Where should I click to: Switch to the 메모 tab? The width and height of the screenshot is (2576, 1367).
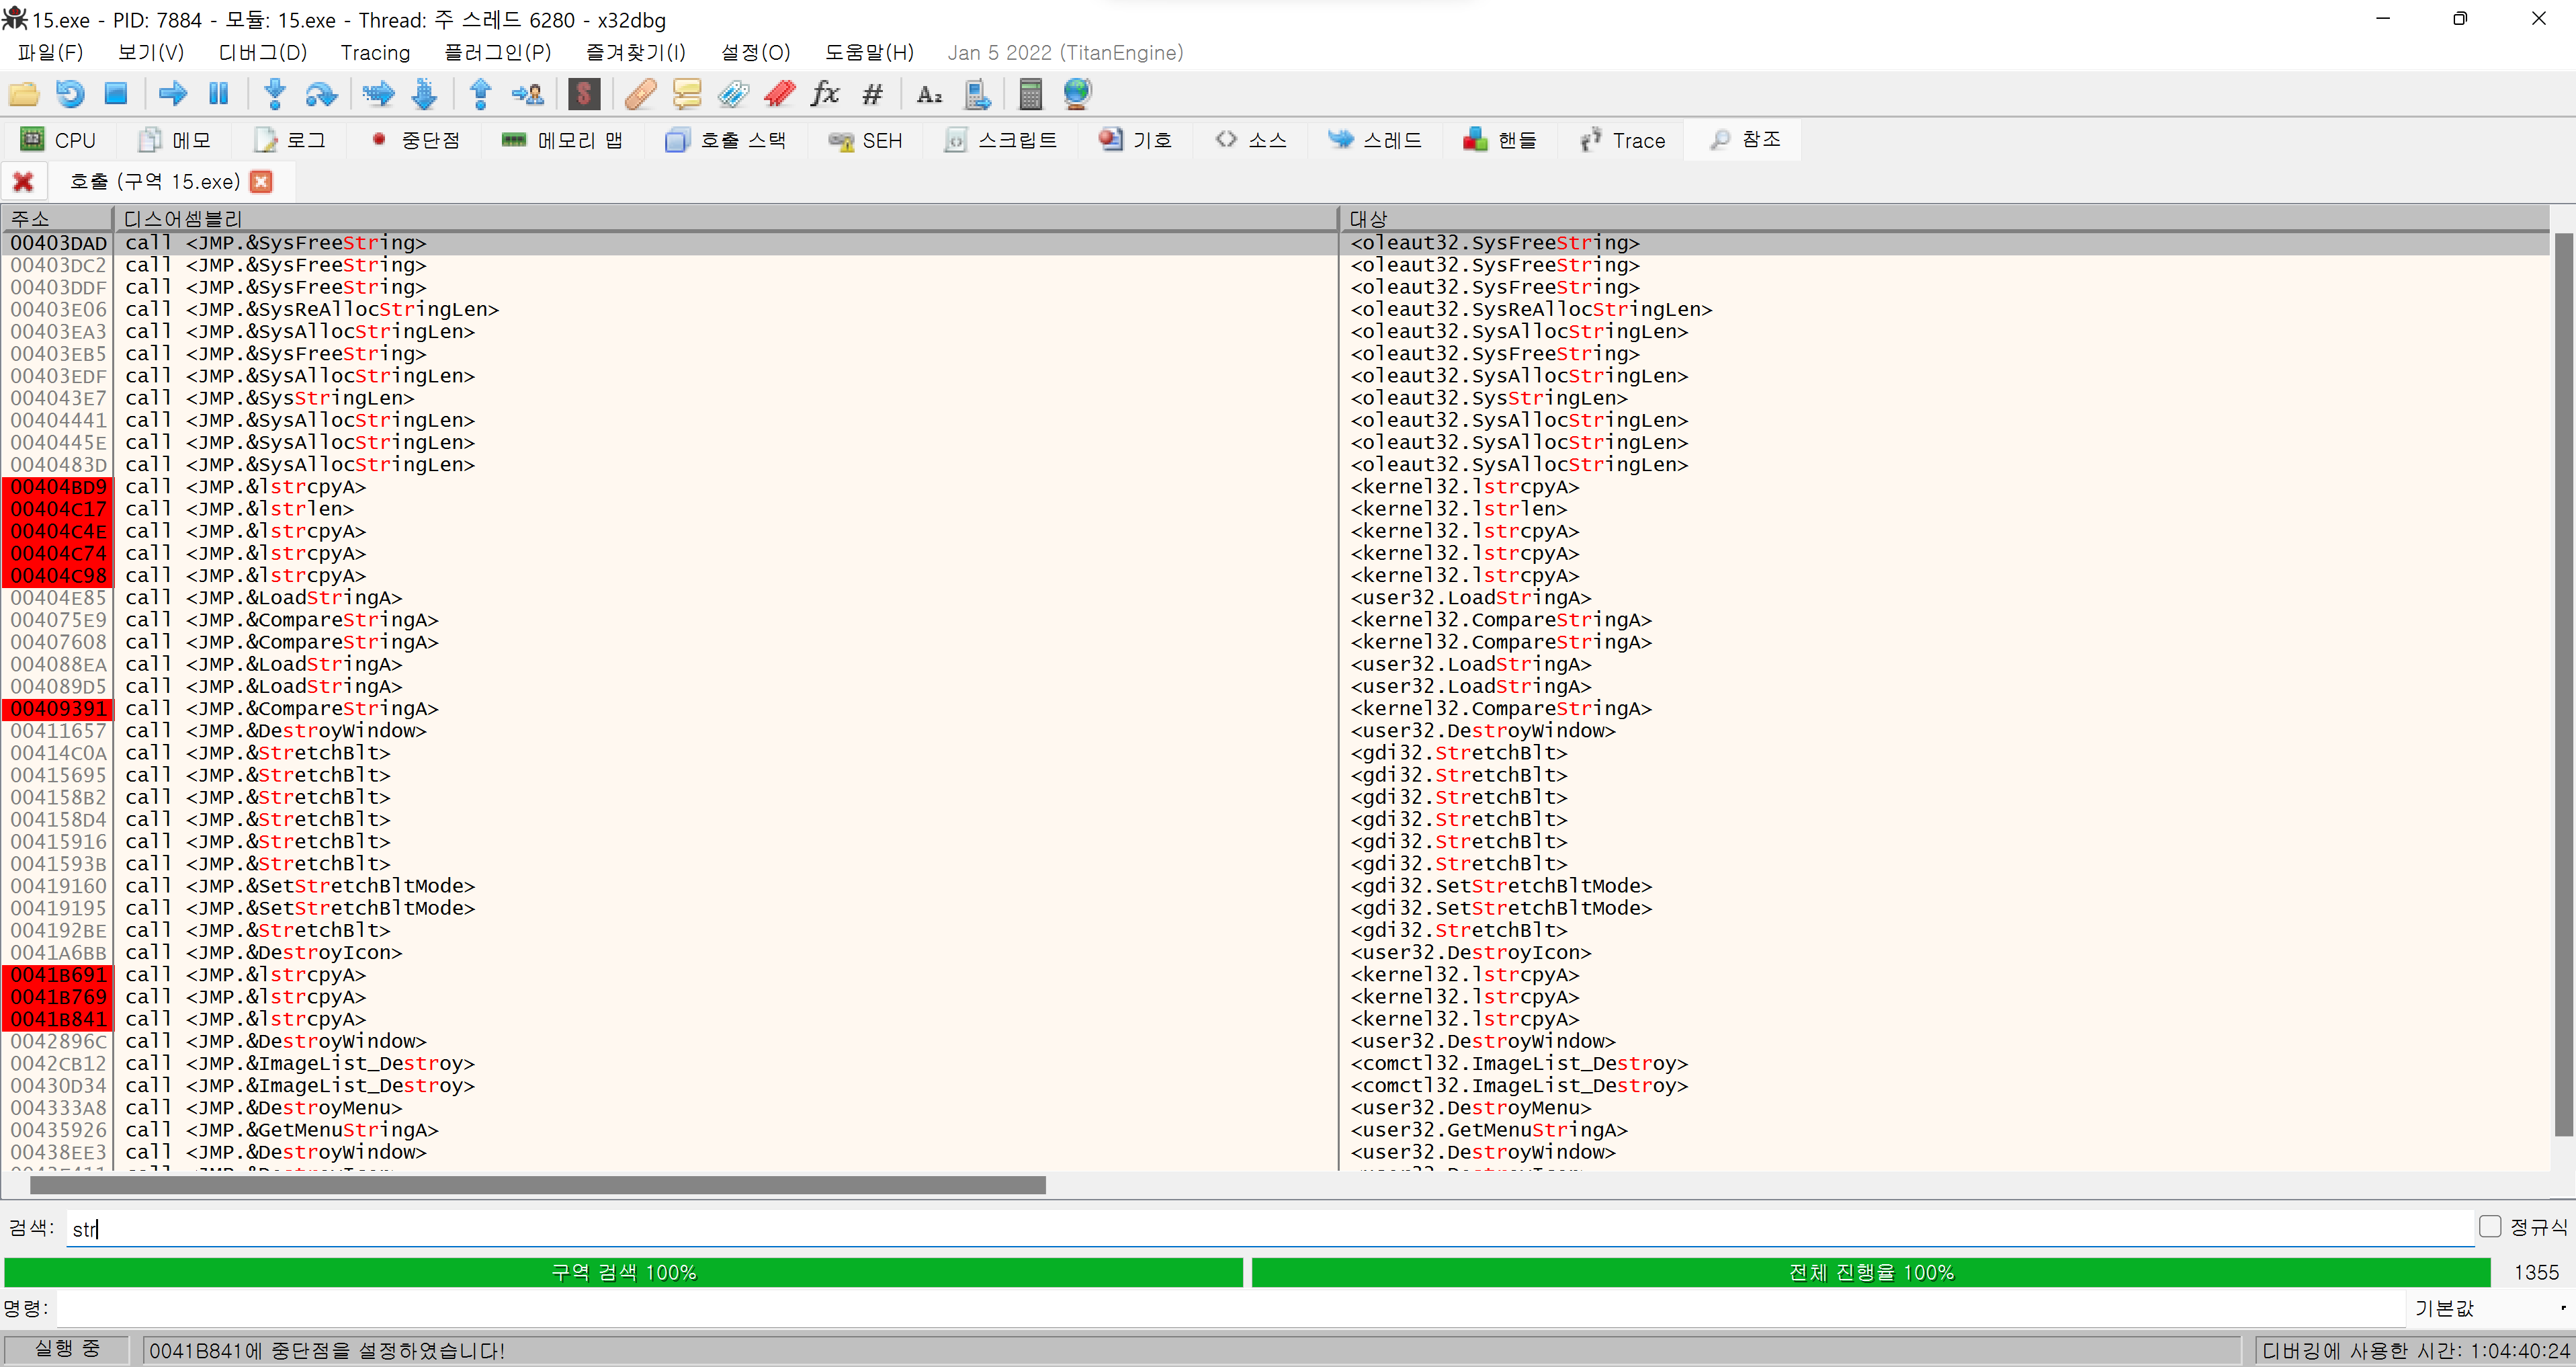(174, 140)
